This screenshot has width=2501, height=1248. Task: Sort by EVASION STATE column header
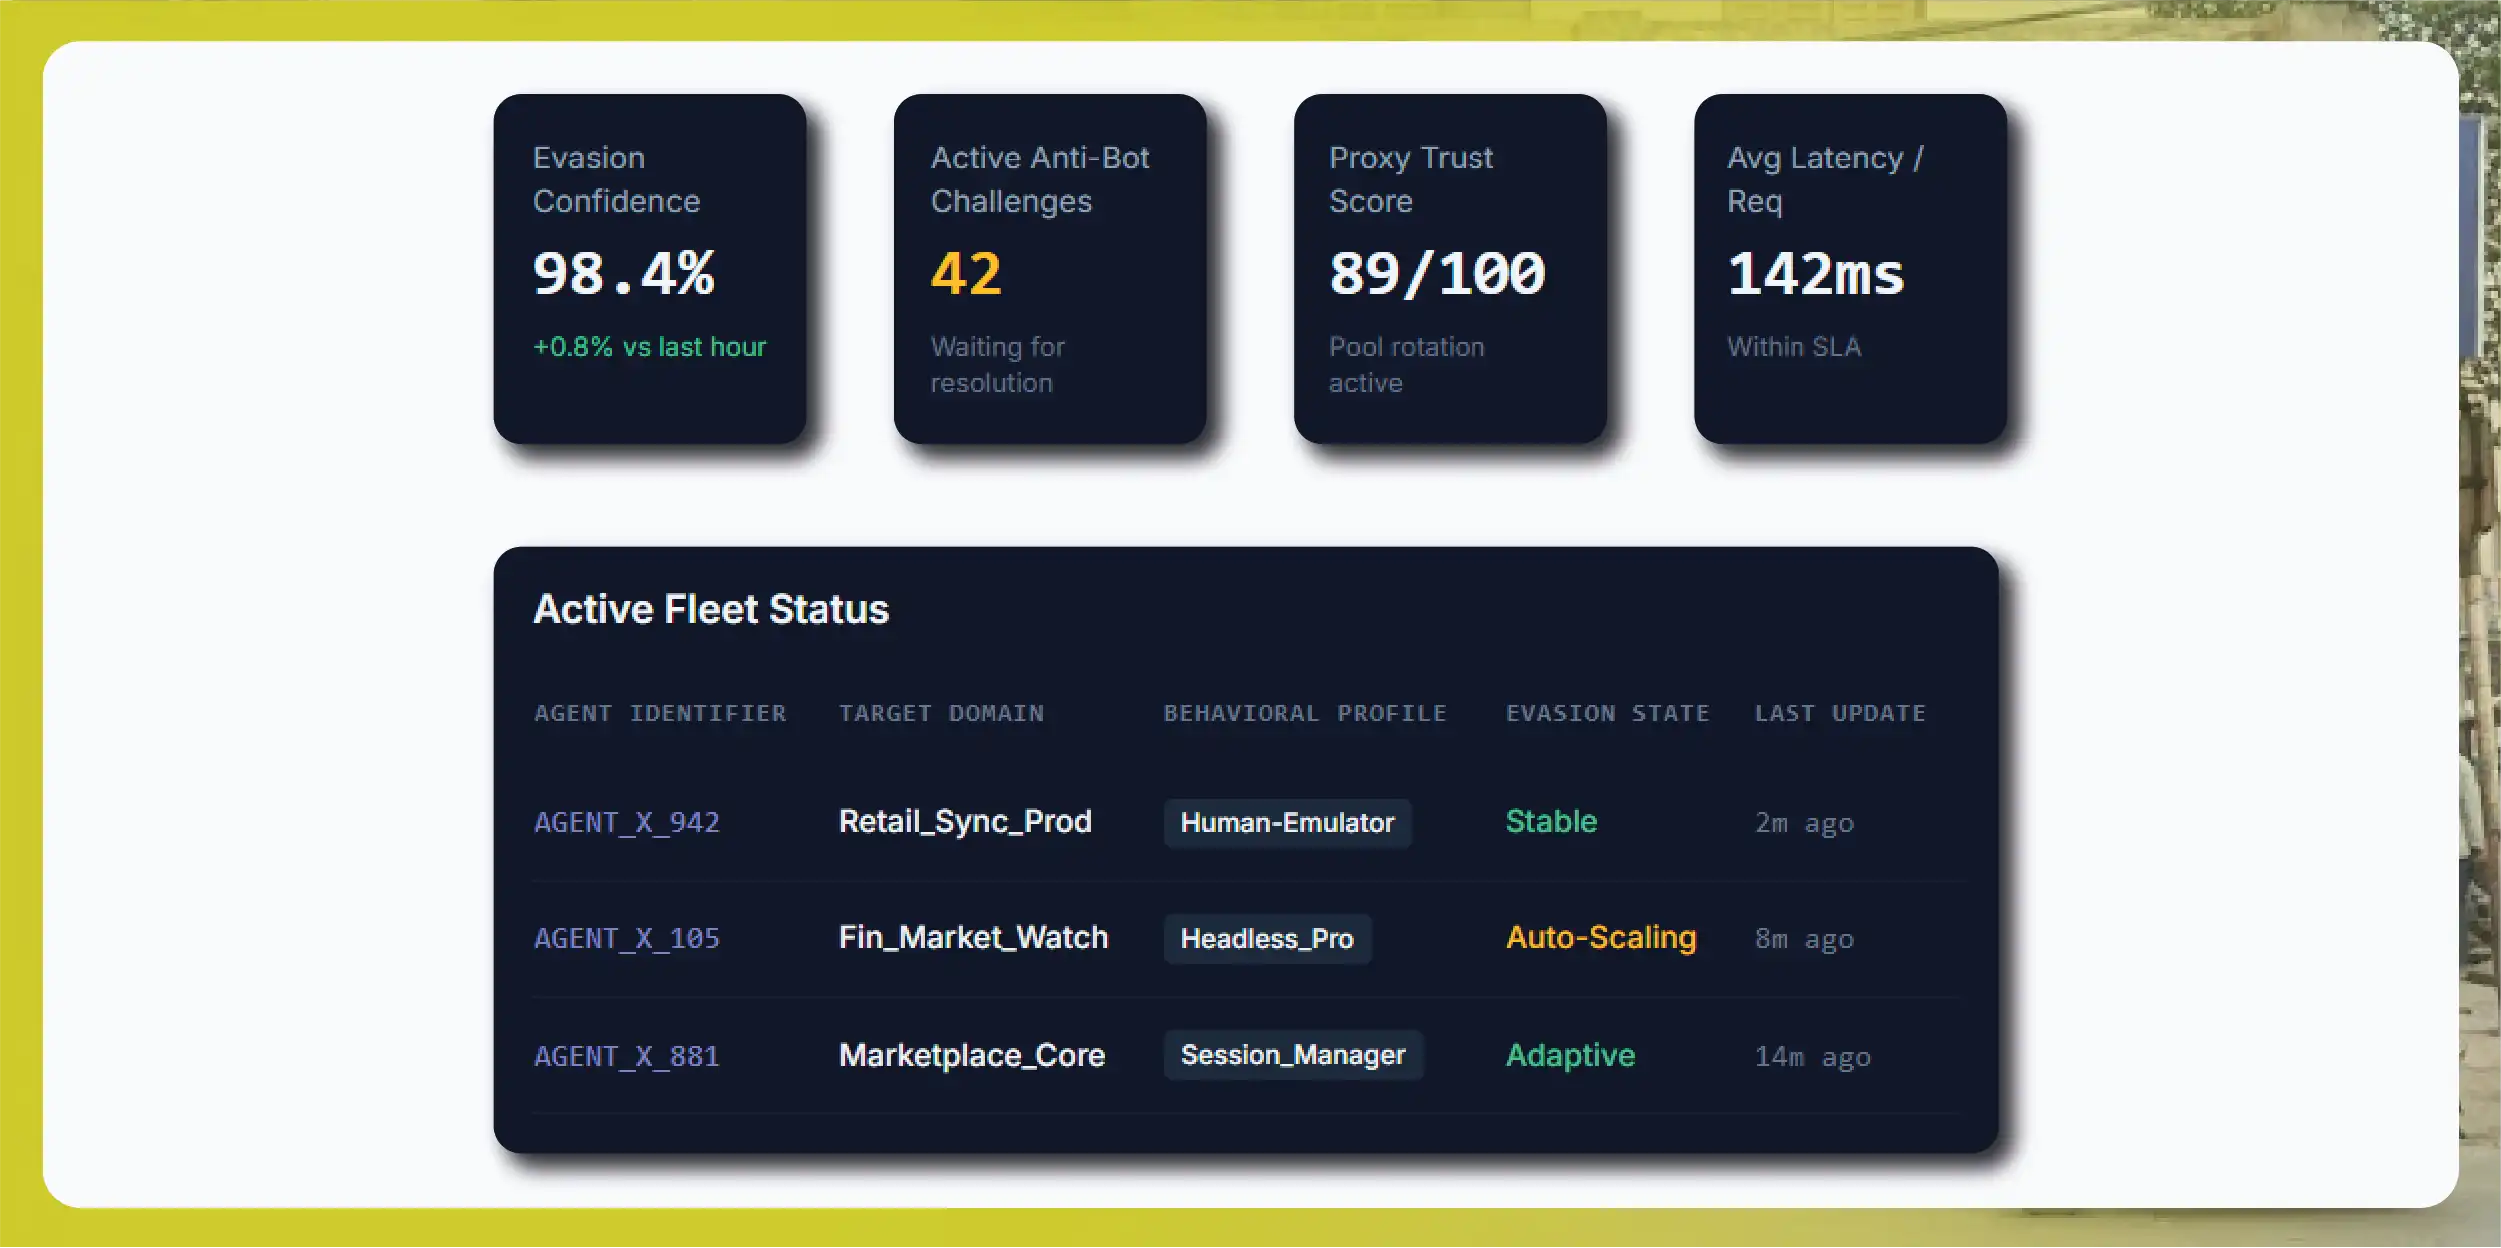[x=1608, y=713]
